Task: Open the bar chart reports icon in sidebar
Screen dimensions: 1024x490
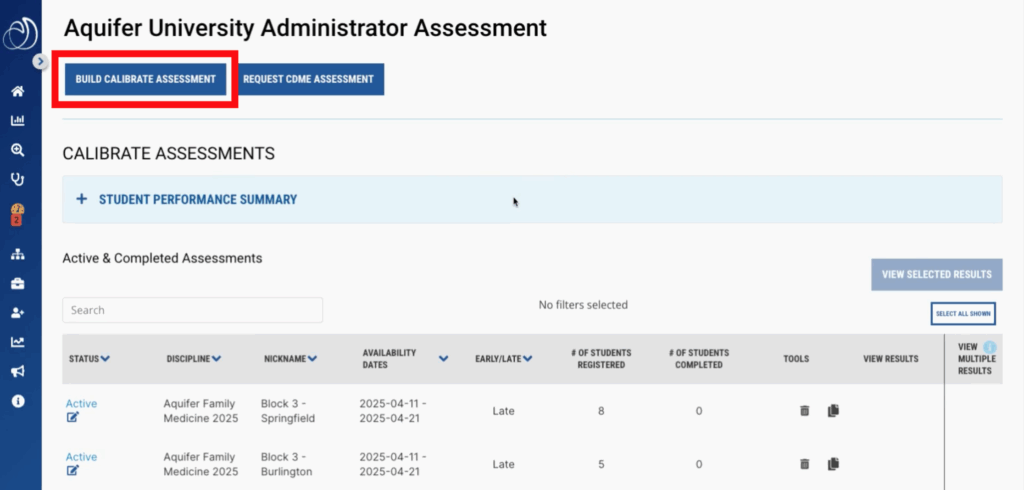Action: coord(17,121)
